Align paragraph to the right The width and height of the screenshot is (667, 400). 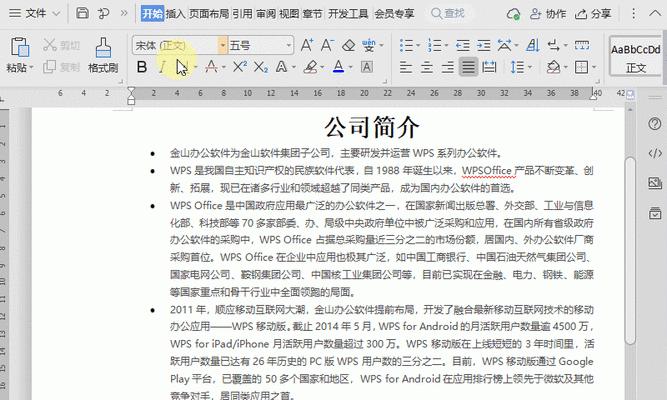point(448,67)
